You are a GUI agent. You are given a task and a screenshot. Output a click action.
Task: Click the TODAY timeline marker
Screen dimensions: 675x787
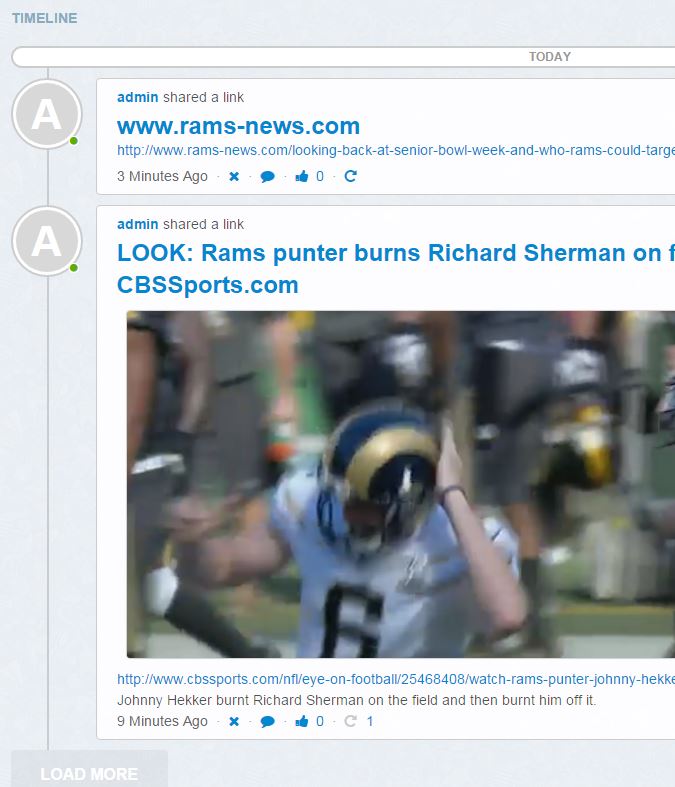[x=549, y=57]
